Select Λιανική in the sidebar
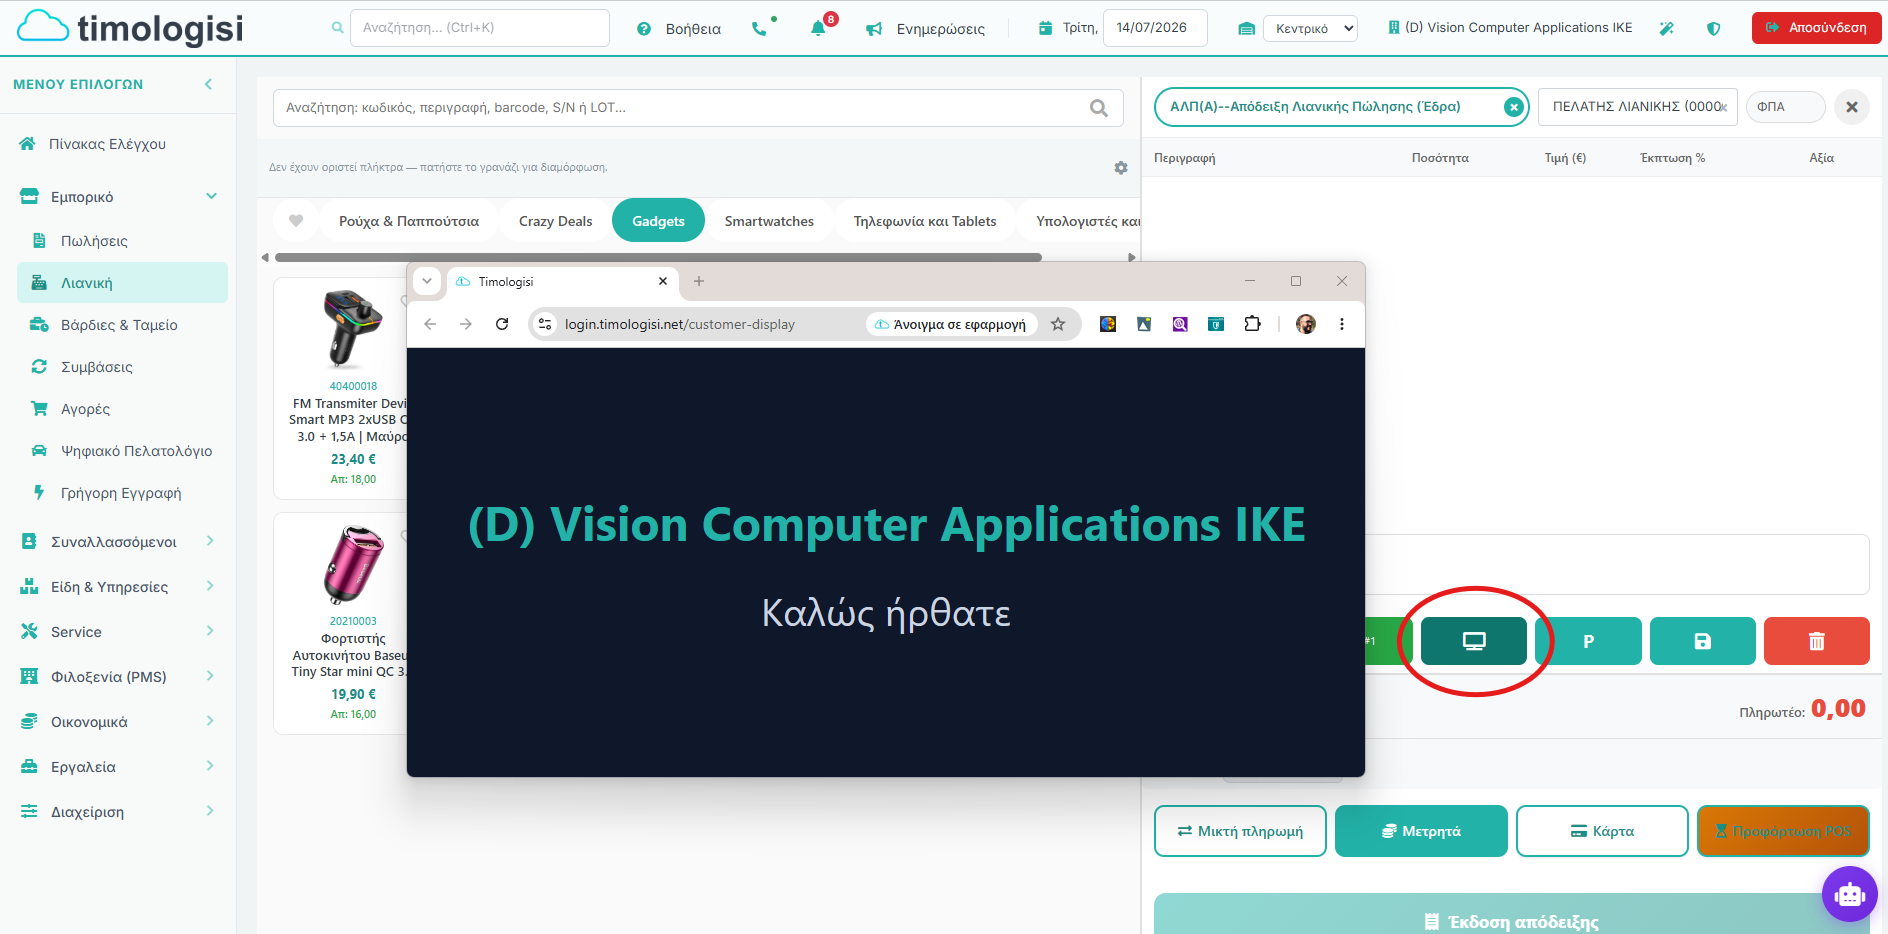Image resolution: width=1888 pixels, height=934 pixels. point(122,283)
